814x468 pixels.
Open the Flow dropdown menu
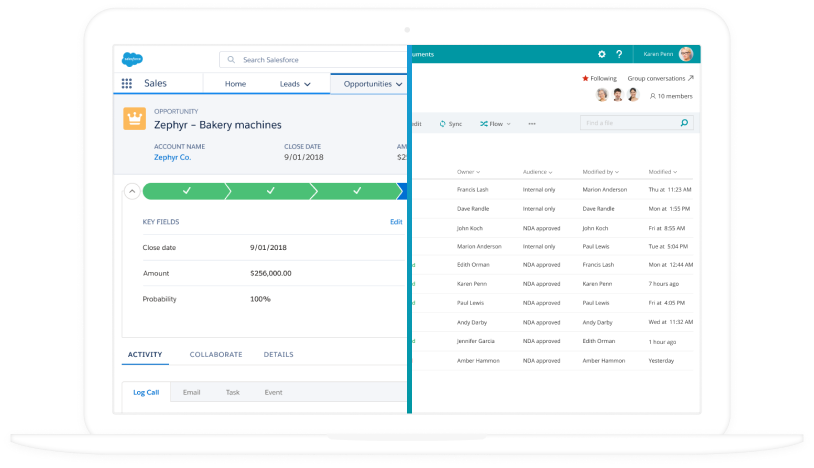(495, 124)
